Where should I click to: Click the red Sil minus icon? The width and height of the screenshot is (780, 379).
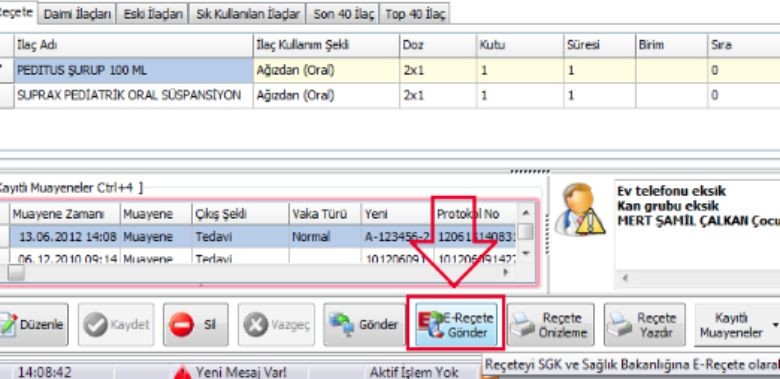182,325
